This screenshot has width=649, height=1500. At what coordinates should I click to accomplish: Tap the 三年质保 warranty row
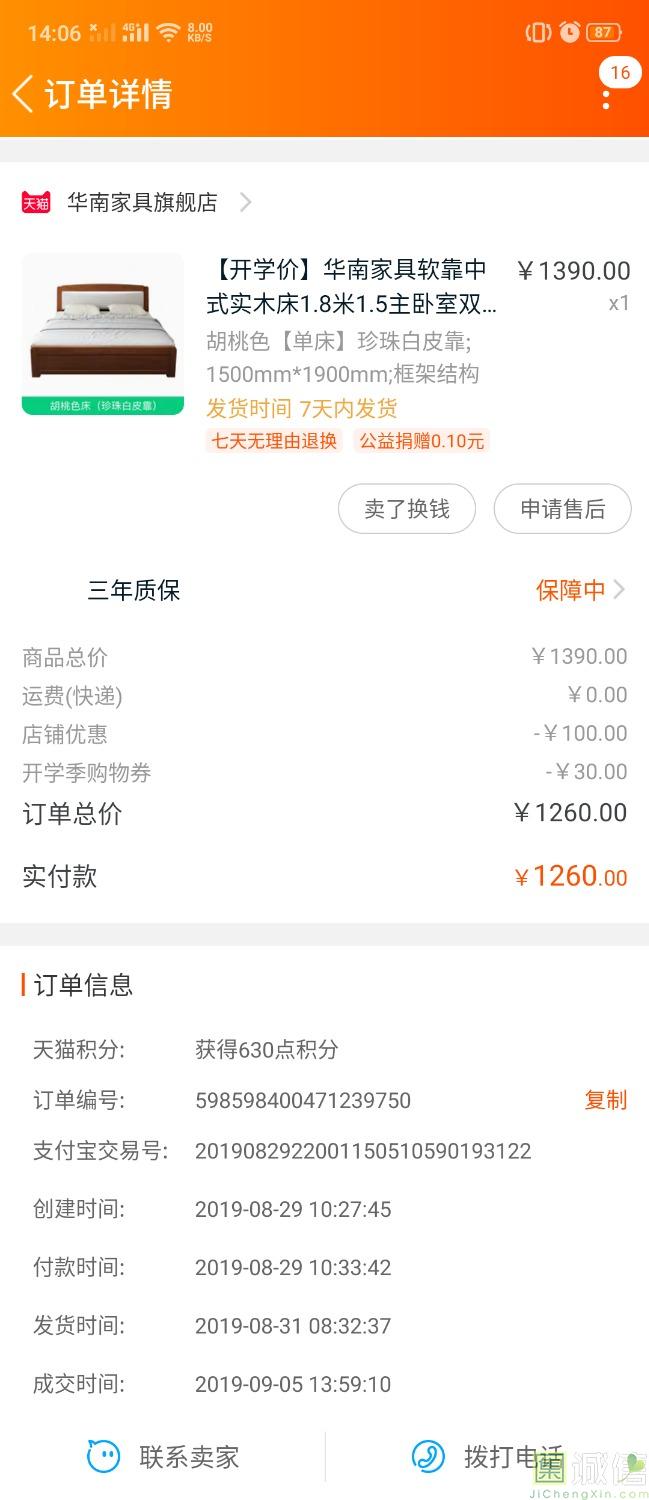tap(134, 590)
